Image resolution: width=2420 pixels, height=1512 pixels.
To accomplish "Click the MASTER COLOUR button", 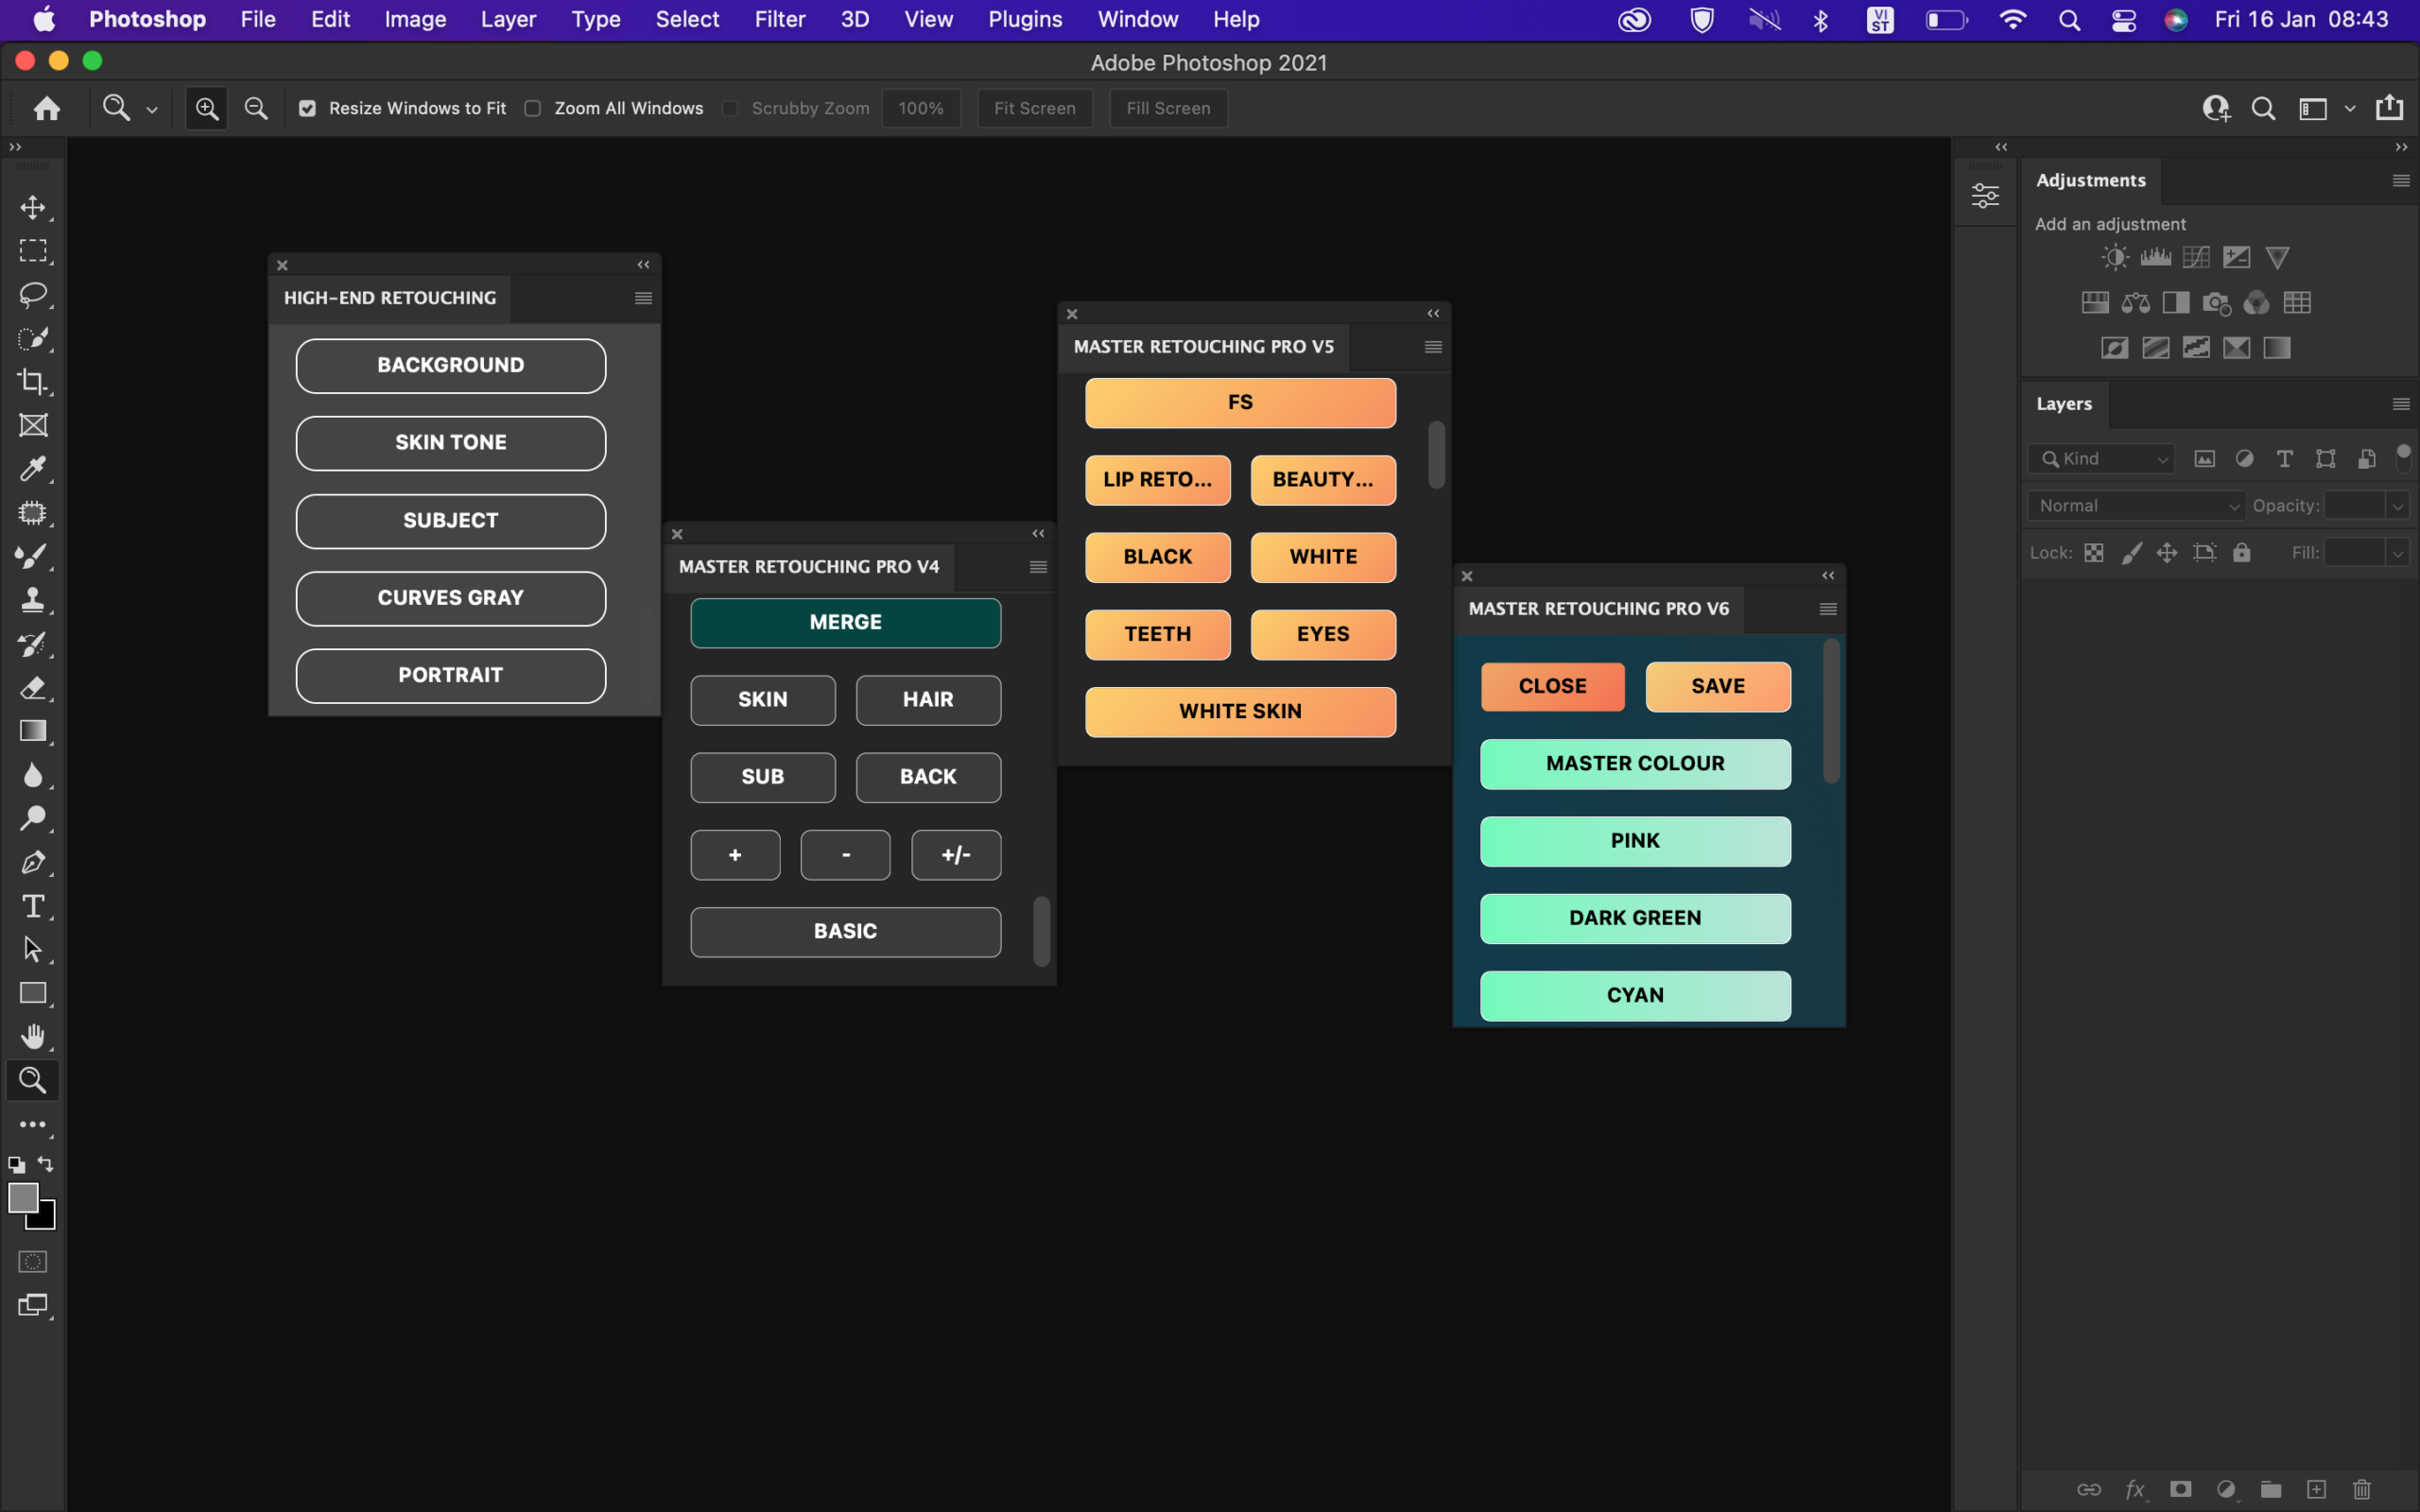I will [x=1635, y=764].
